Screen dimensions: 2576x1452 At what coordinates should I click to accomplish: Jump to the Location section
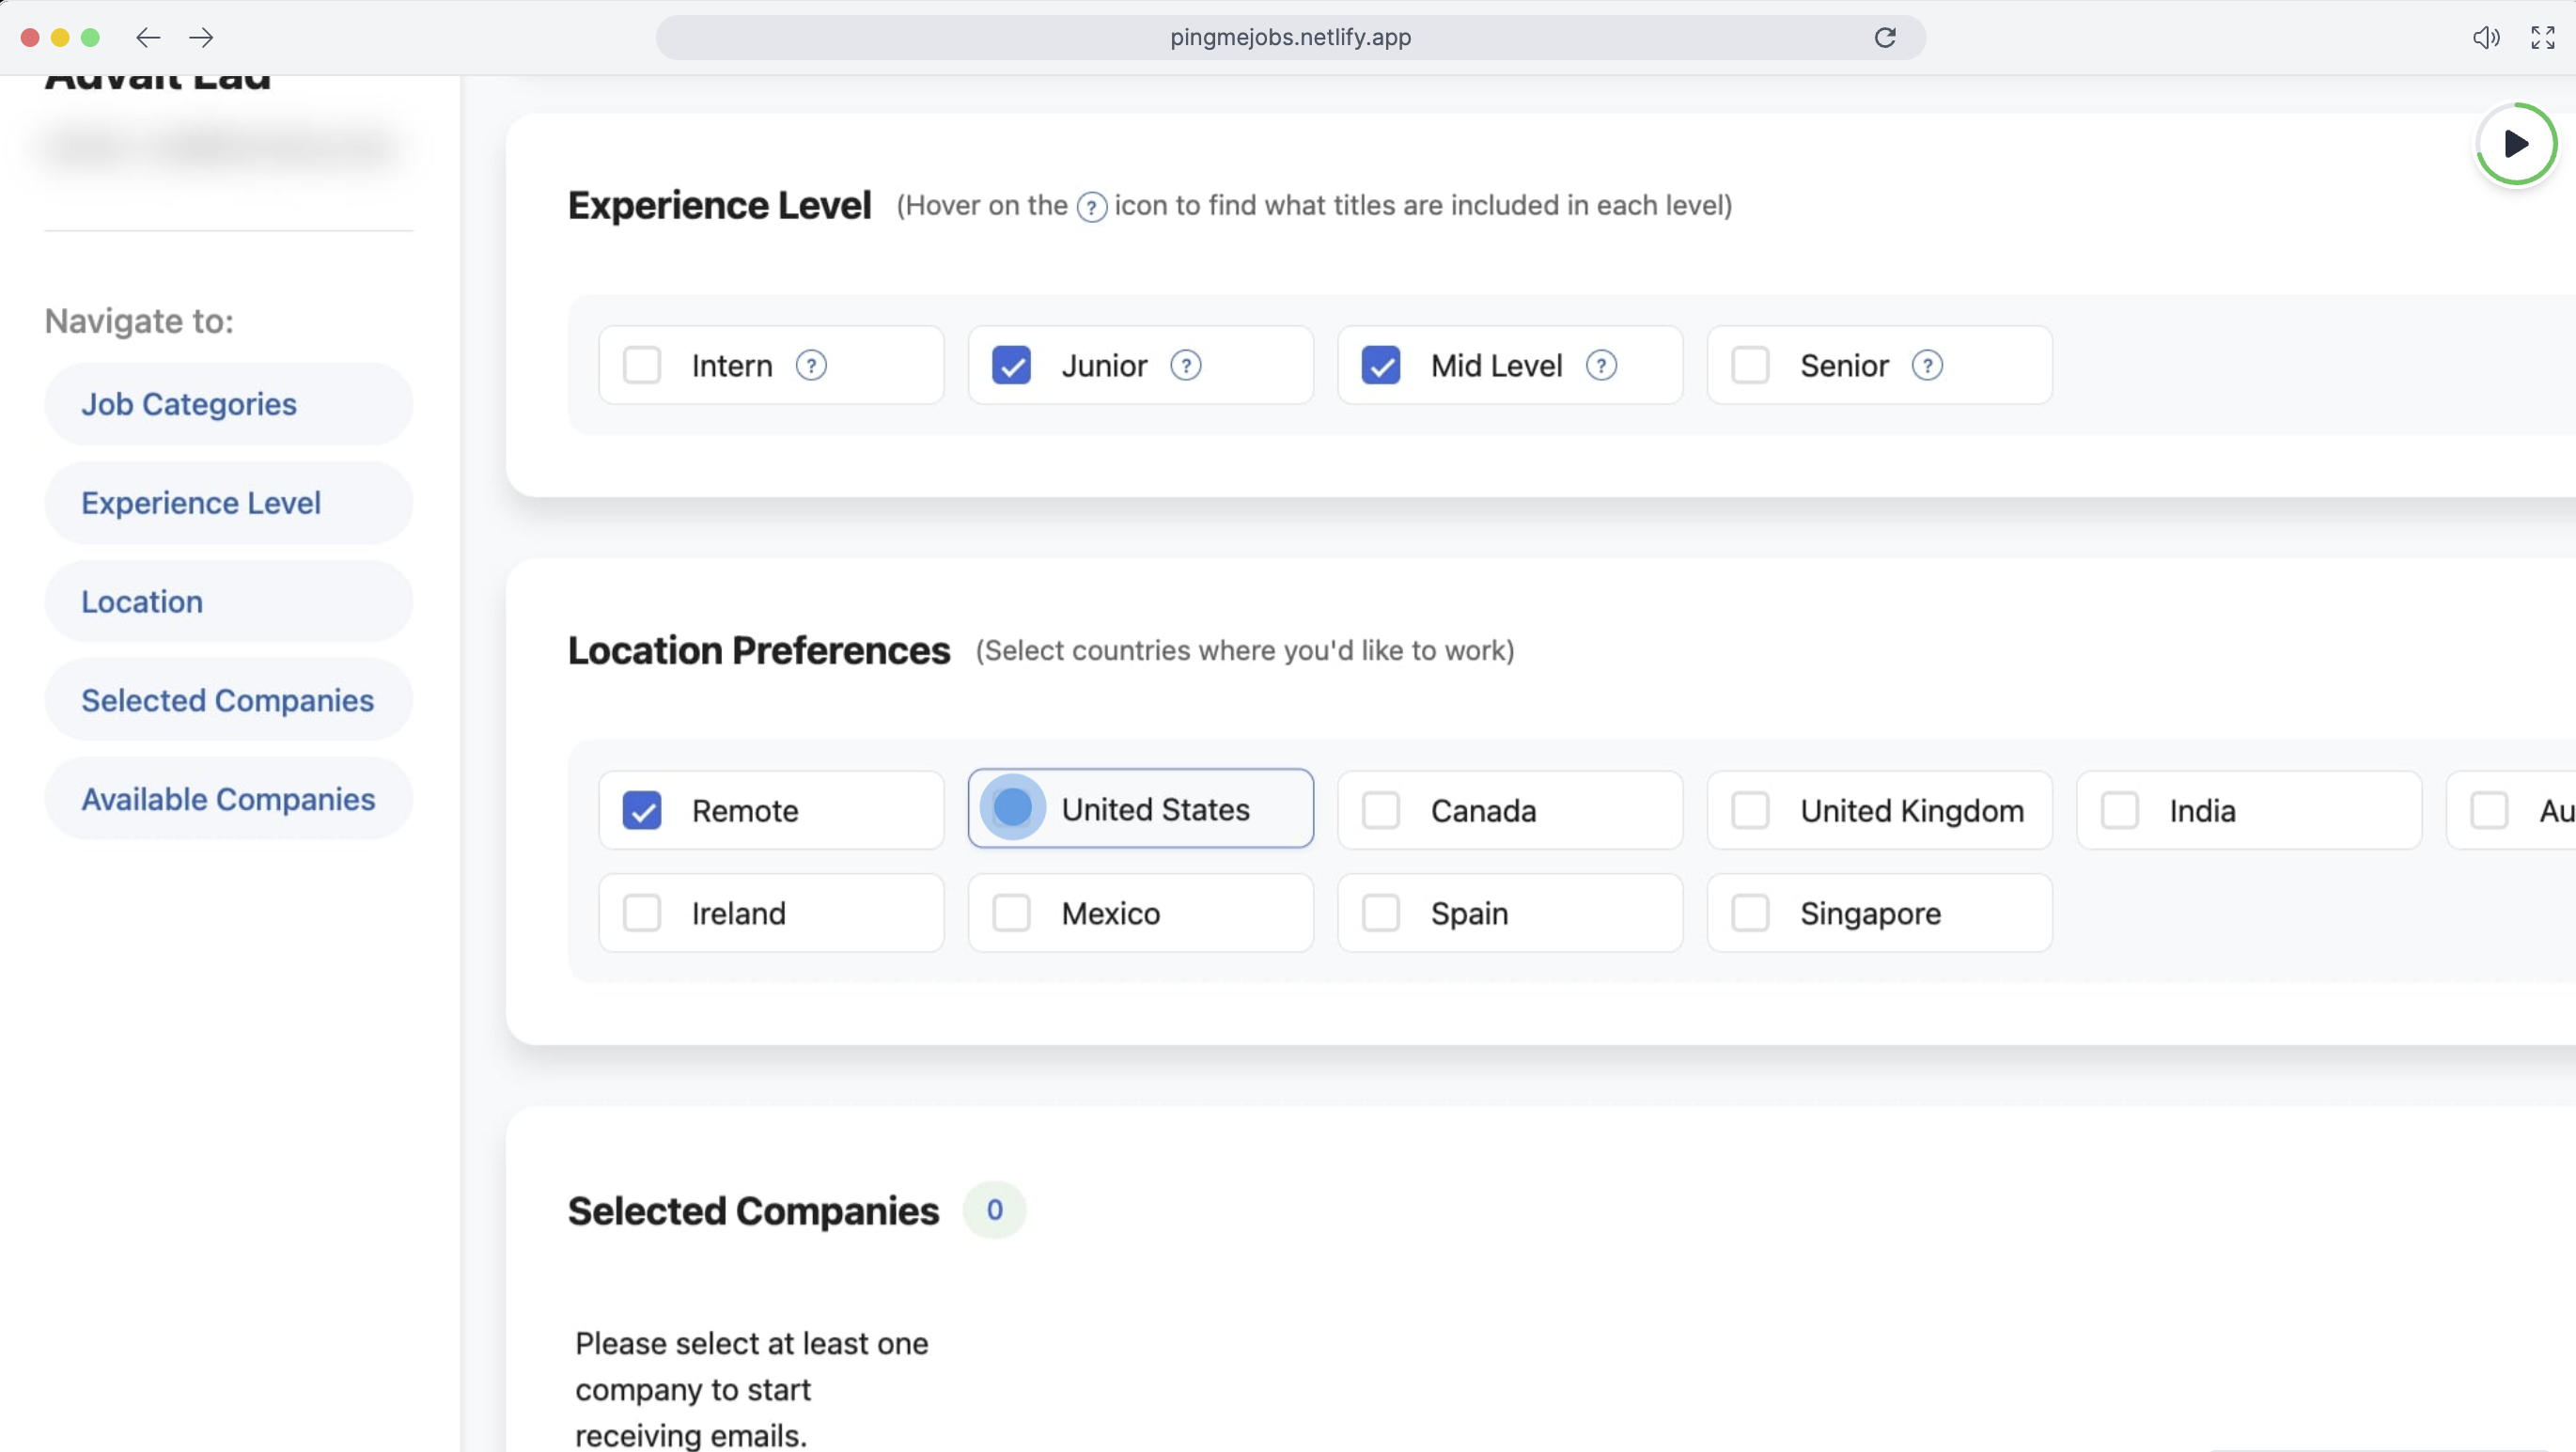[229, 602]
